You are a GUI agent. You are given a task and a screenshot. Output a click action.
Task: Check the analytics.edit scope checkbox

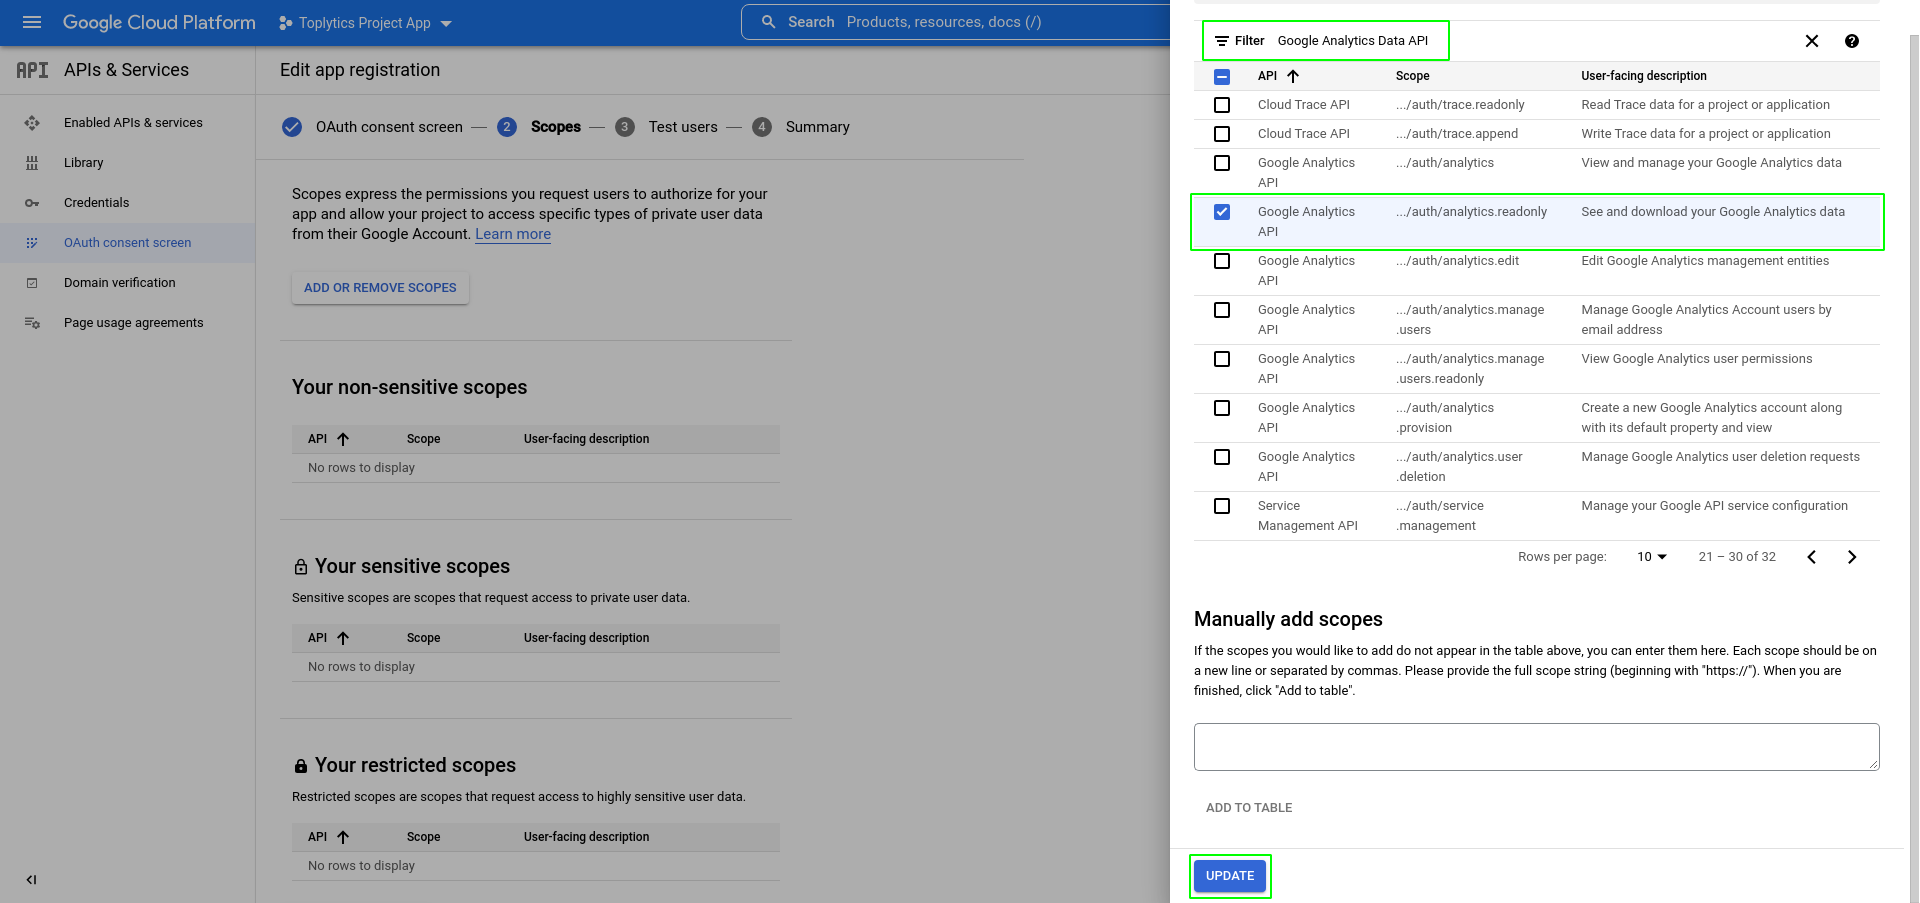click(1222, 261)
